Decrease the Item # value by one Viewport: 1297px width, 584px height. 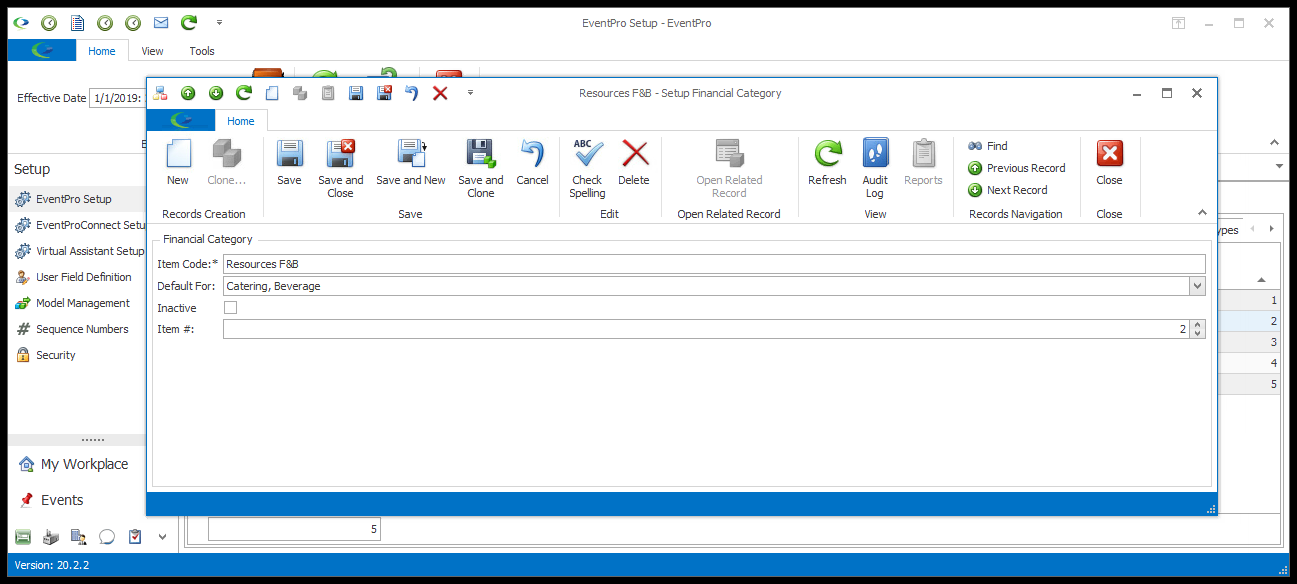[1198, 333]
